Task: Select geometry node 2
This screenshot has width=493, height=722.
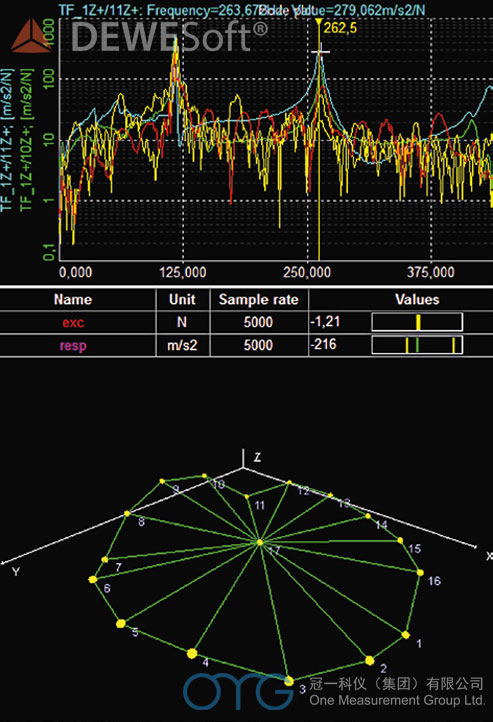Action: (x=370, y=661)
